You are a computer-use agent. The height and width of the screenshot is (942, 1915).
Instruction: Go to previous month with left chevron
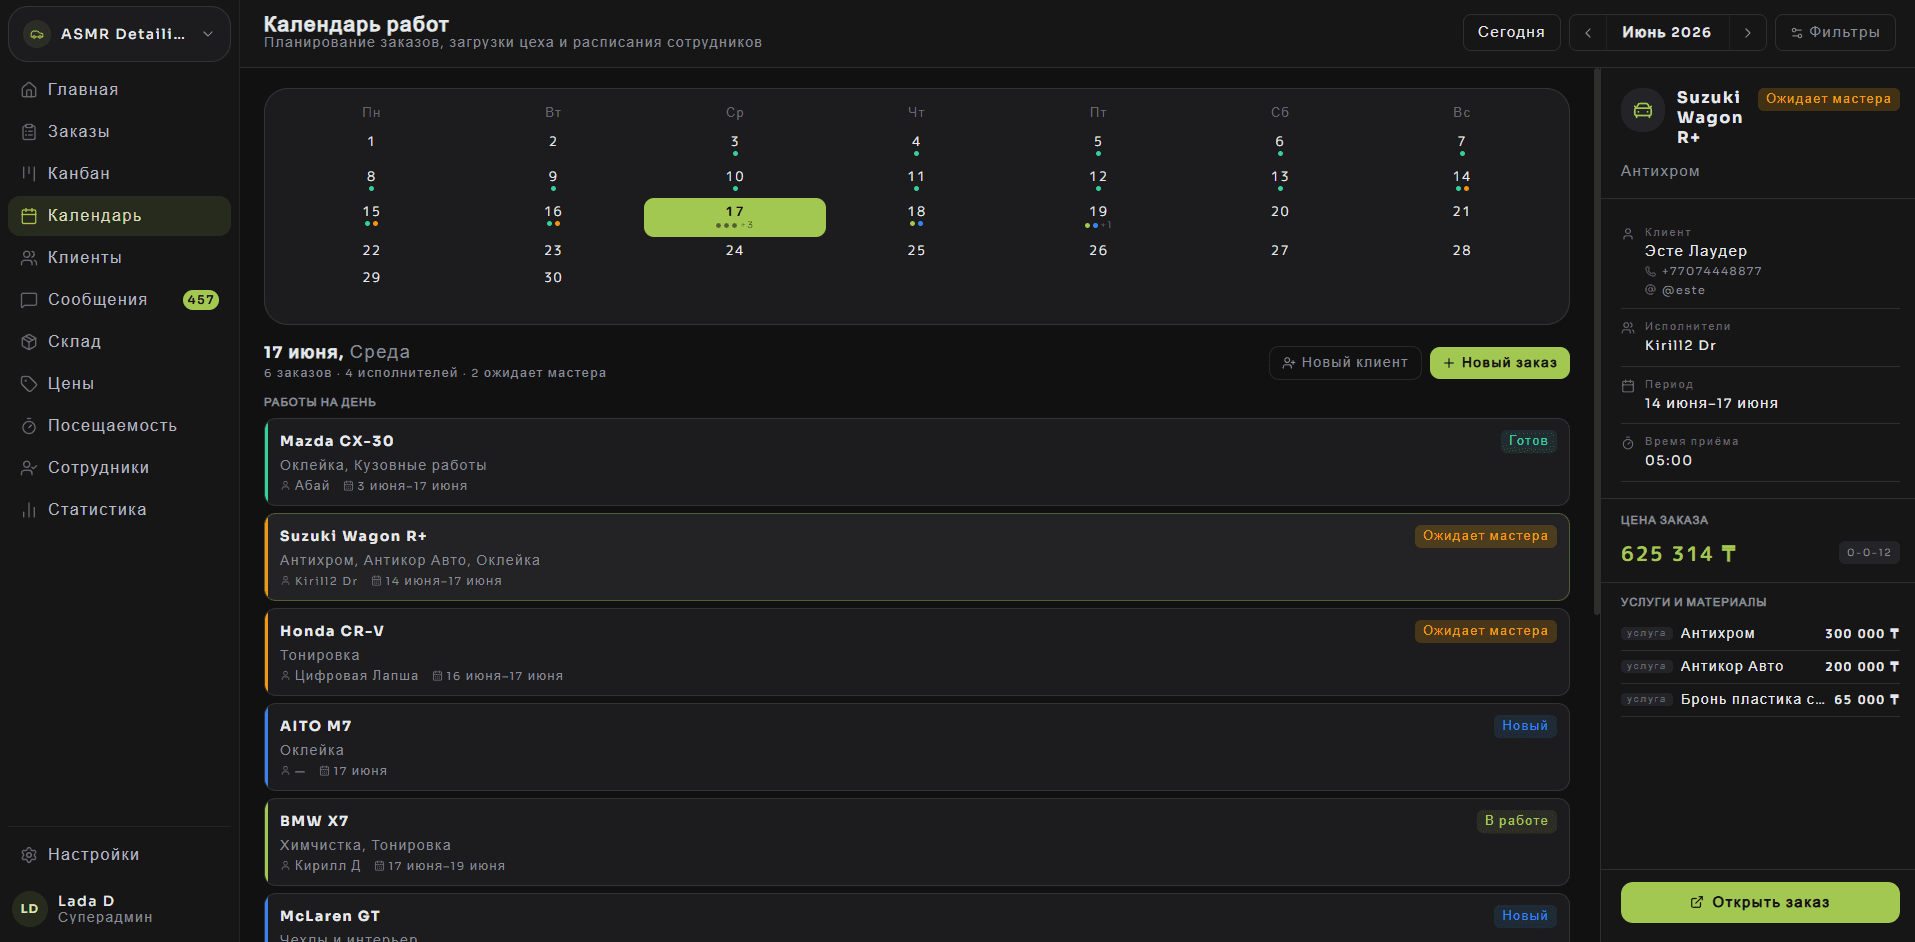coord(1588,32)
